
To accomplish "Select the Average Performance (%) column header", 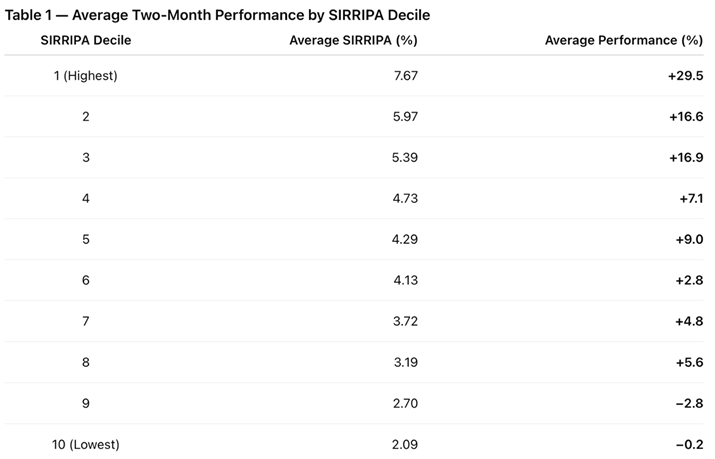I will [x=624, y=40].
